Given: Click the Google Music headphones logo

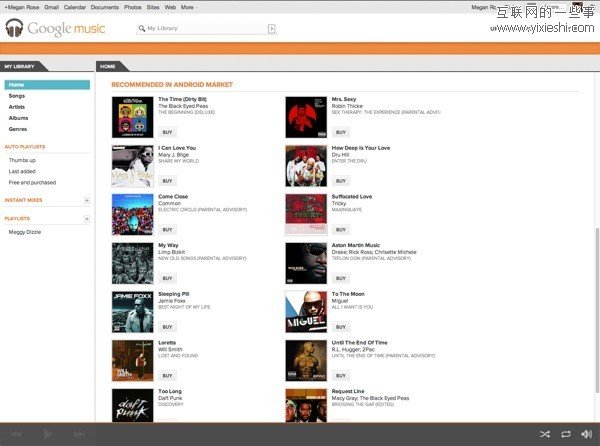Looking at the screenshot, I should point(14,29).
